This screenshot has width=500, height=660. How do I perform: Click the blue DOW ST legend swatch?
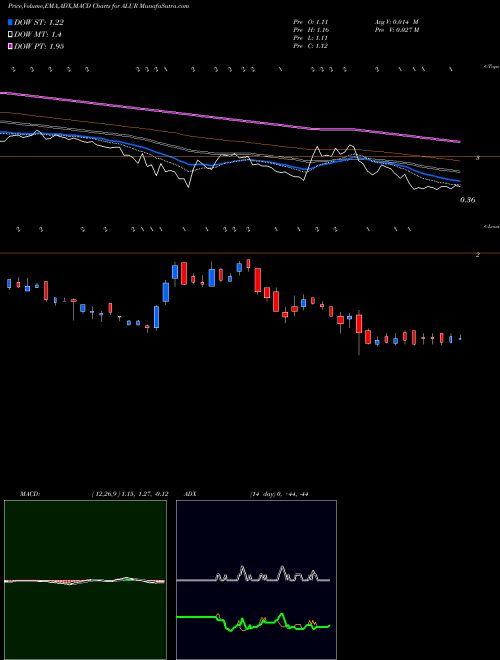point(10,22)
